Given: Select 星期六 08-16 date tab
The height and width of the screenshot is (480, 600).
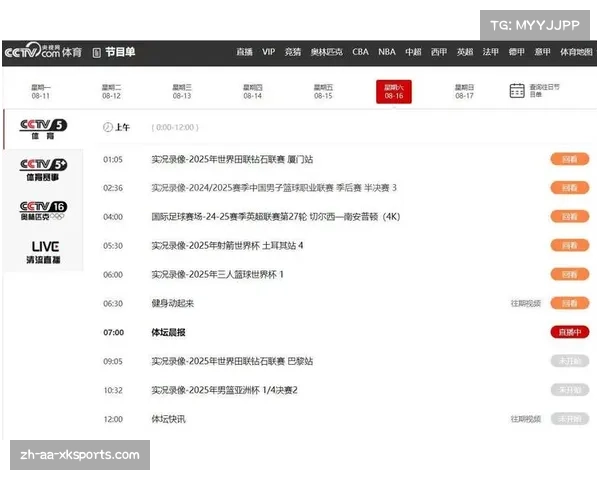Looking at the screenshot, I should (394, 91).
